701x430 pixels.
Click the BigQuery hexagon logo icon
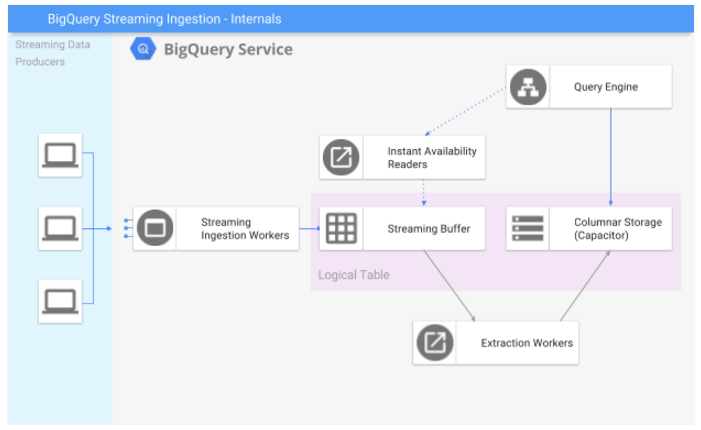click(x=143, y=49)
